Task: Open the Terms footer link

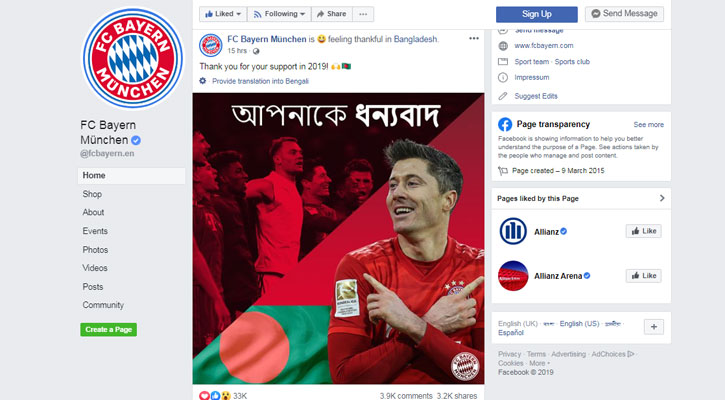Action: coord(536,354)
